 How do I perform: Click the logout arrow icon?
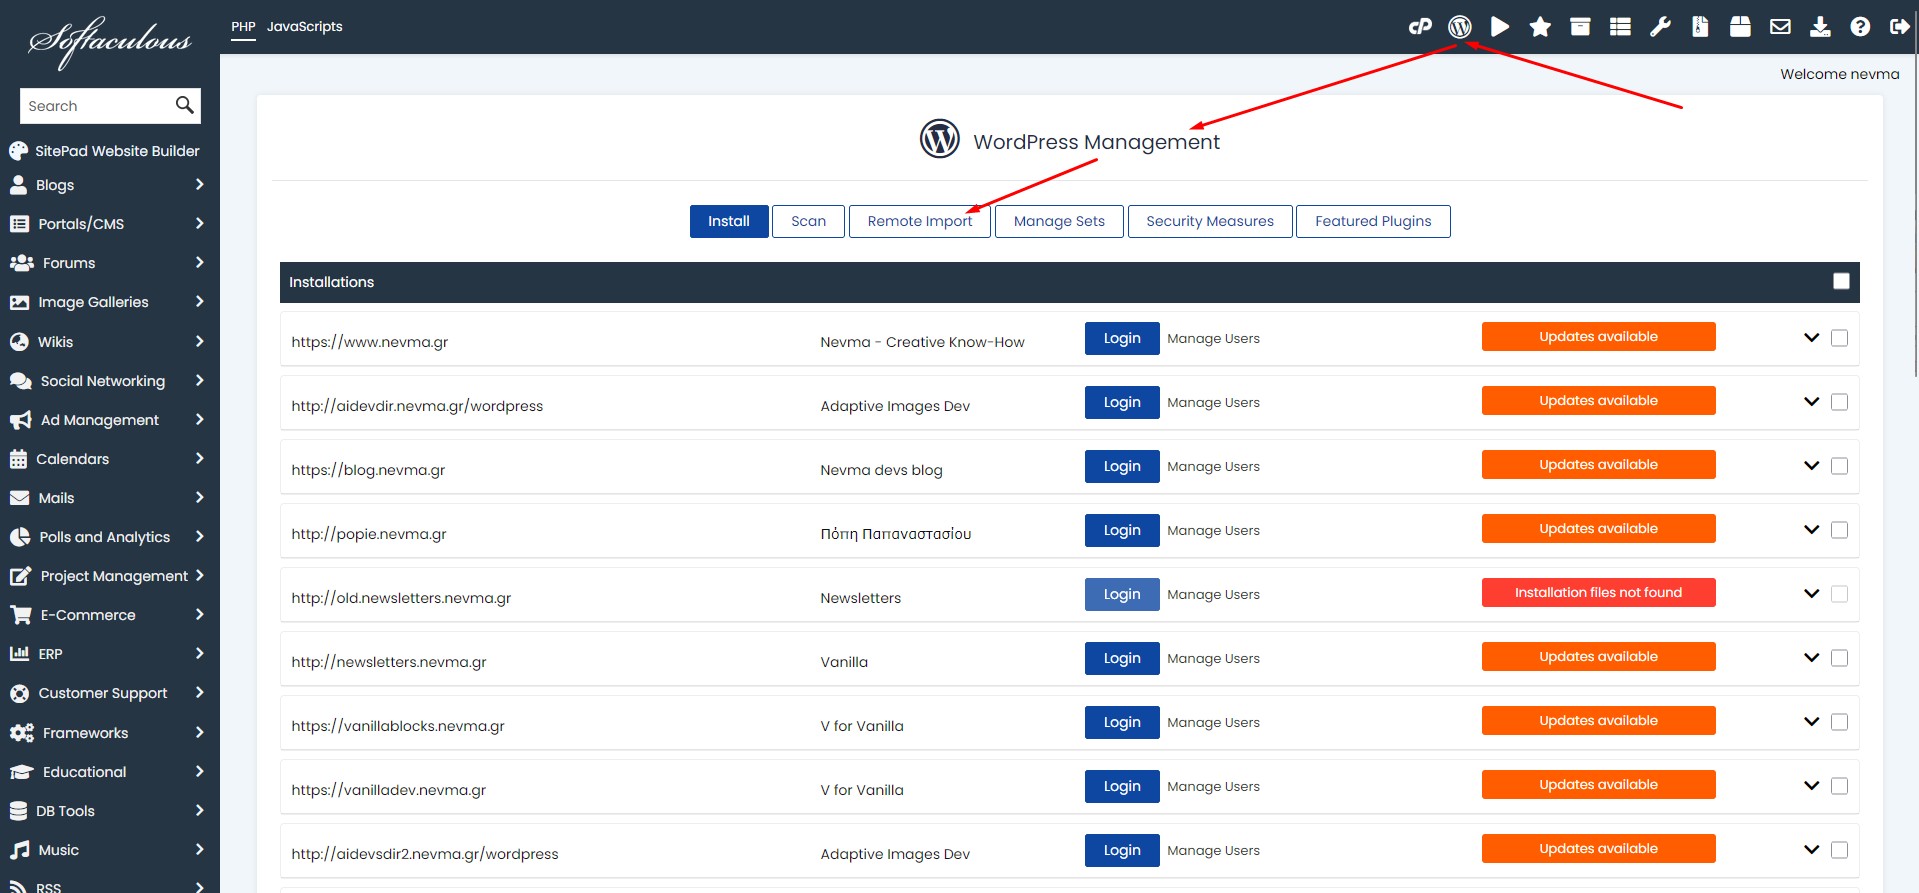point(1899,27)
